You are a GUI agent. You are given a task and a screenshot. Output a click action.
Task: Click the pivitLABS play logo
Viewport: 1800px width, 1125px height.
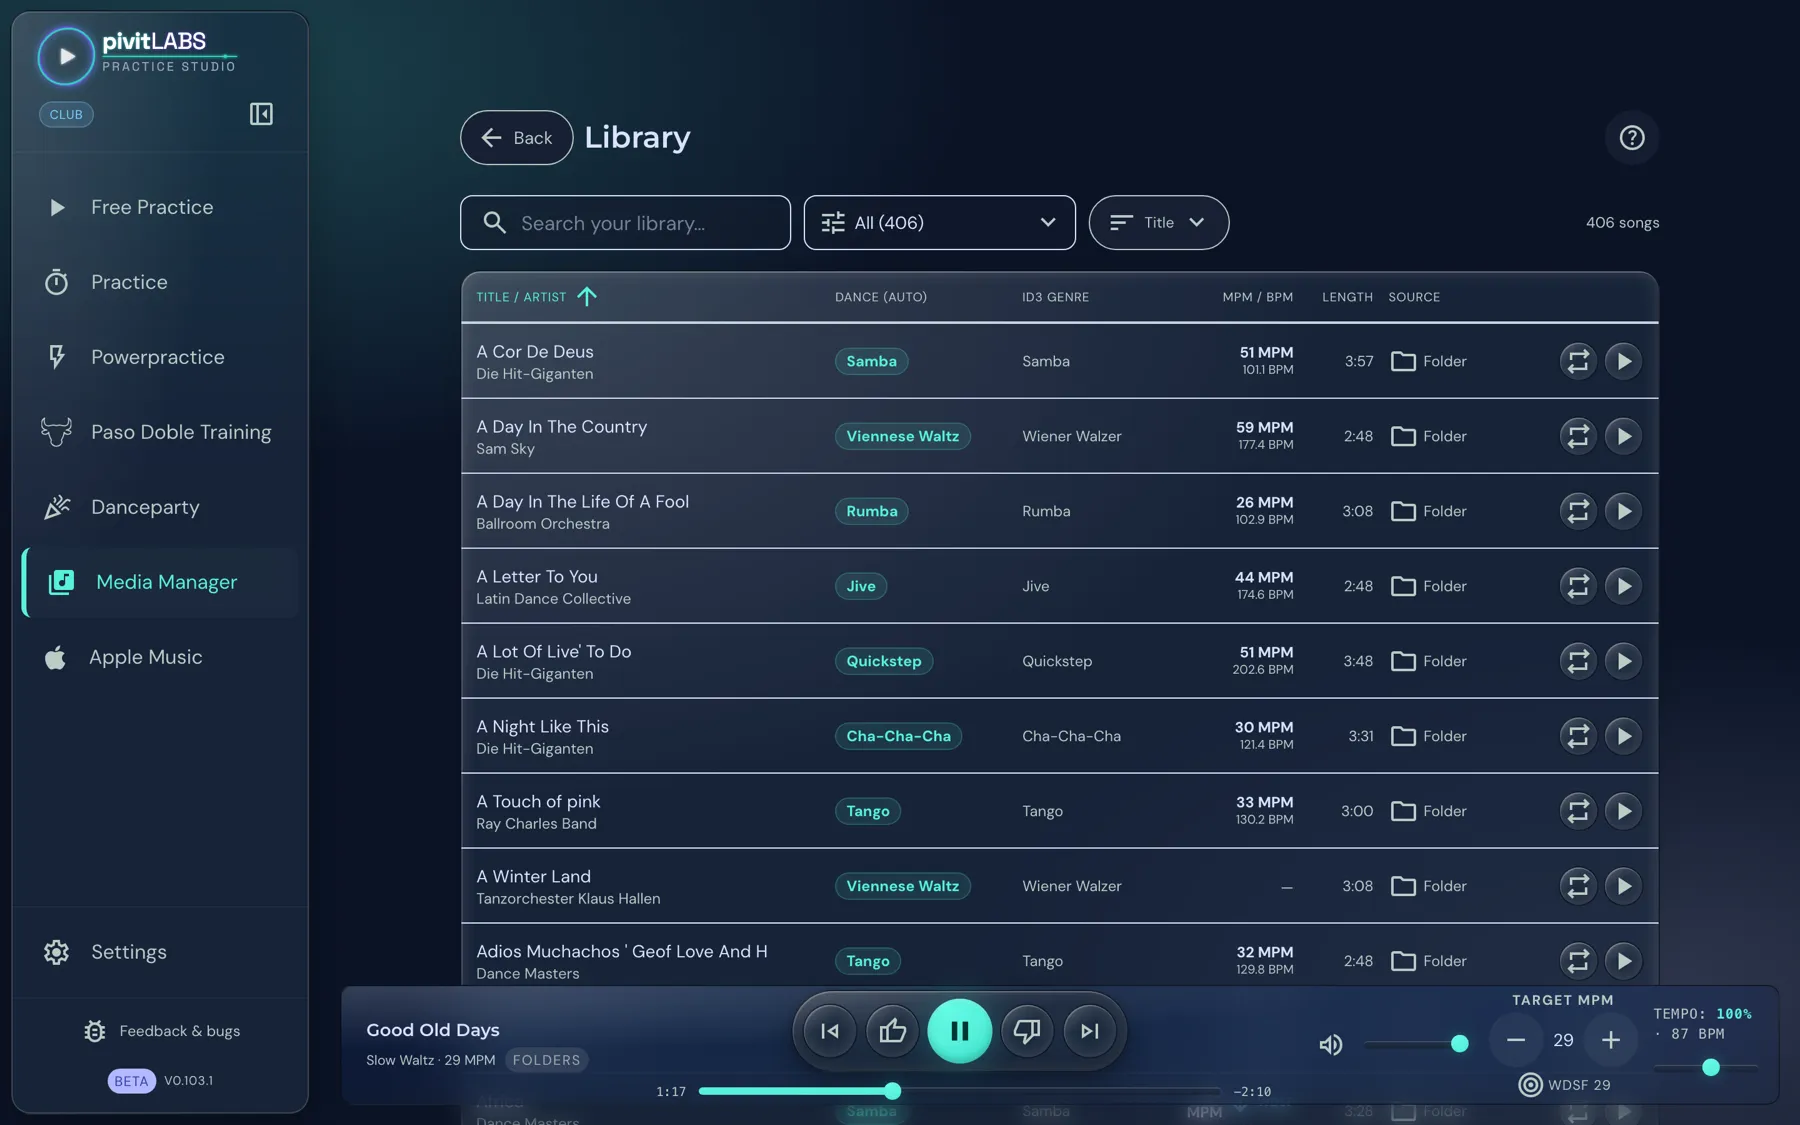tap(66, 56)
